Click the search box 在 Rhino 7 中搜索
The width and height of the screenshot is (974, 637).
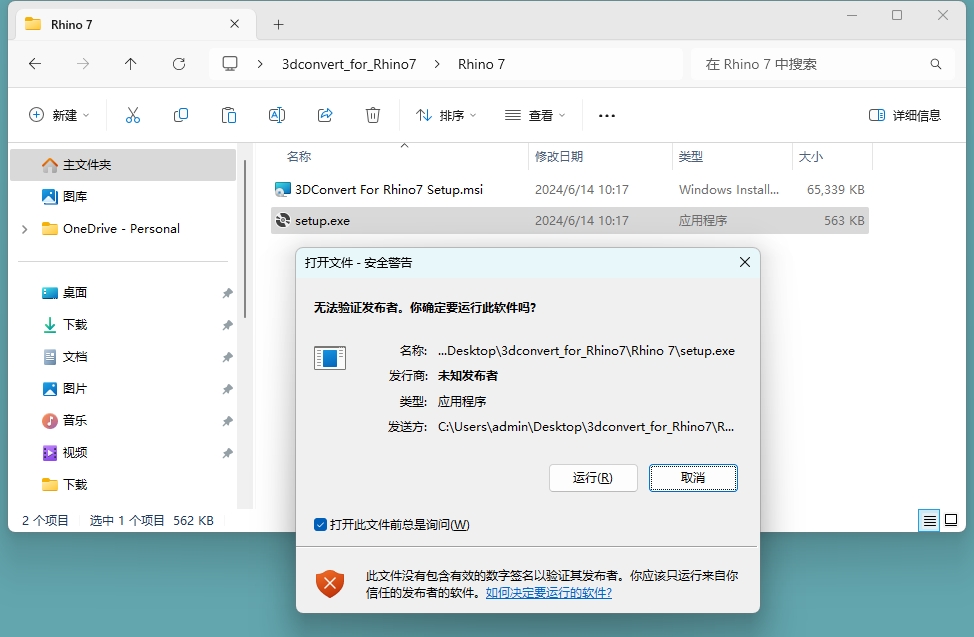[x=823, y=64]
